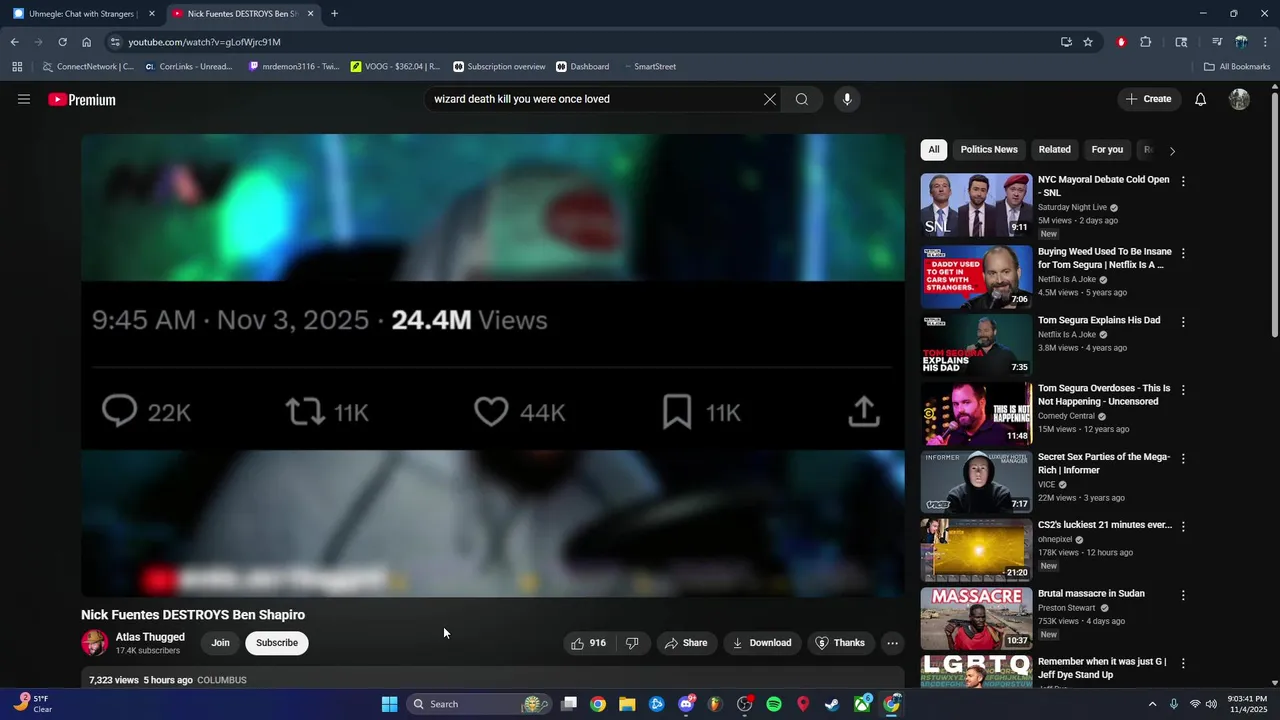Click install app icon in address bar
The width and height of the screenshot is (1280, 720).
click(x=1066, y=42)
